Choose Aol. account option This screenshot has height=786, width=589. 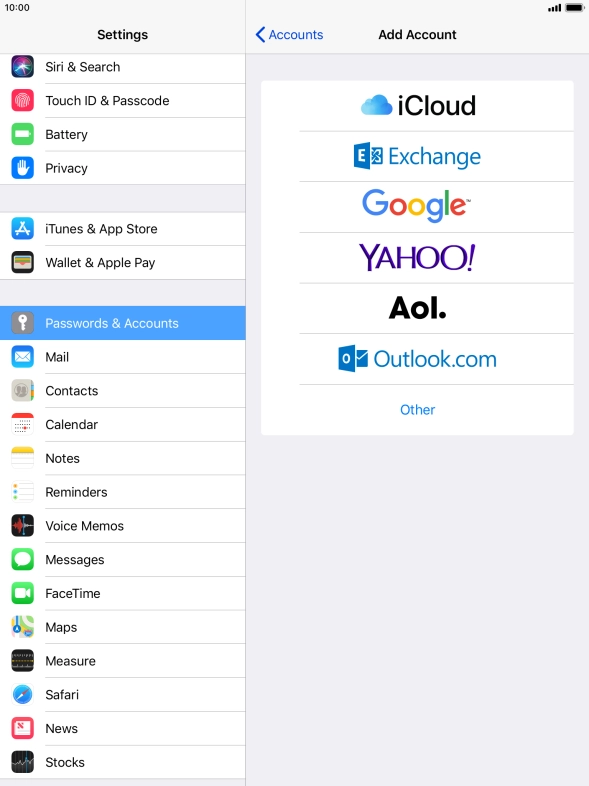(417, 308)
